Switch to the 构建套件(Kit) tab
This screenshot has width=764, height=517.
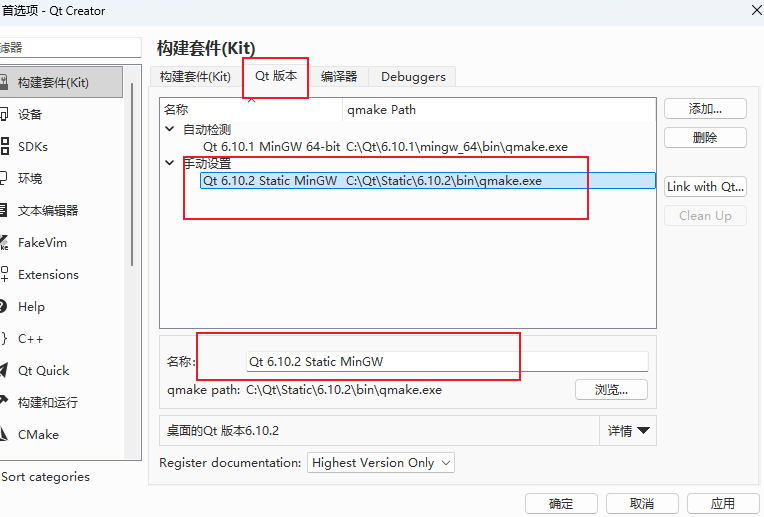coord(195,77)
